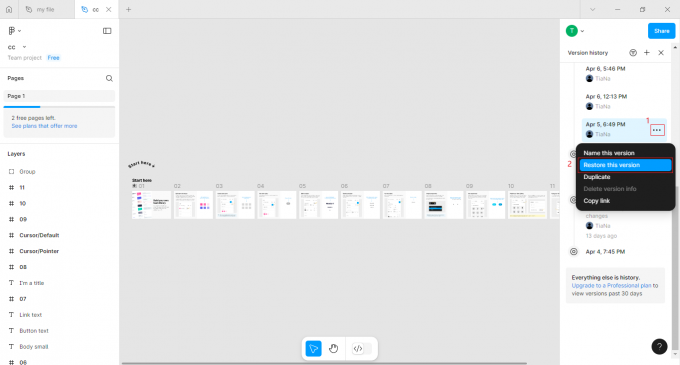Choose Name this version menu entry
The height and width of the screenshot is (365, 680).
point(609,153)
